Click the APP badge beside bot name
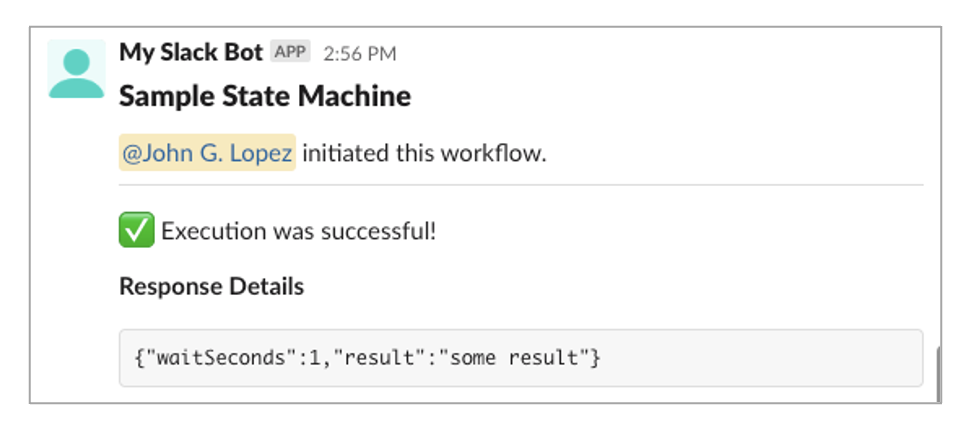Screen dimensions: 974x430 [x=290, y=52]
